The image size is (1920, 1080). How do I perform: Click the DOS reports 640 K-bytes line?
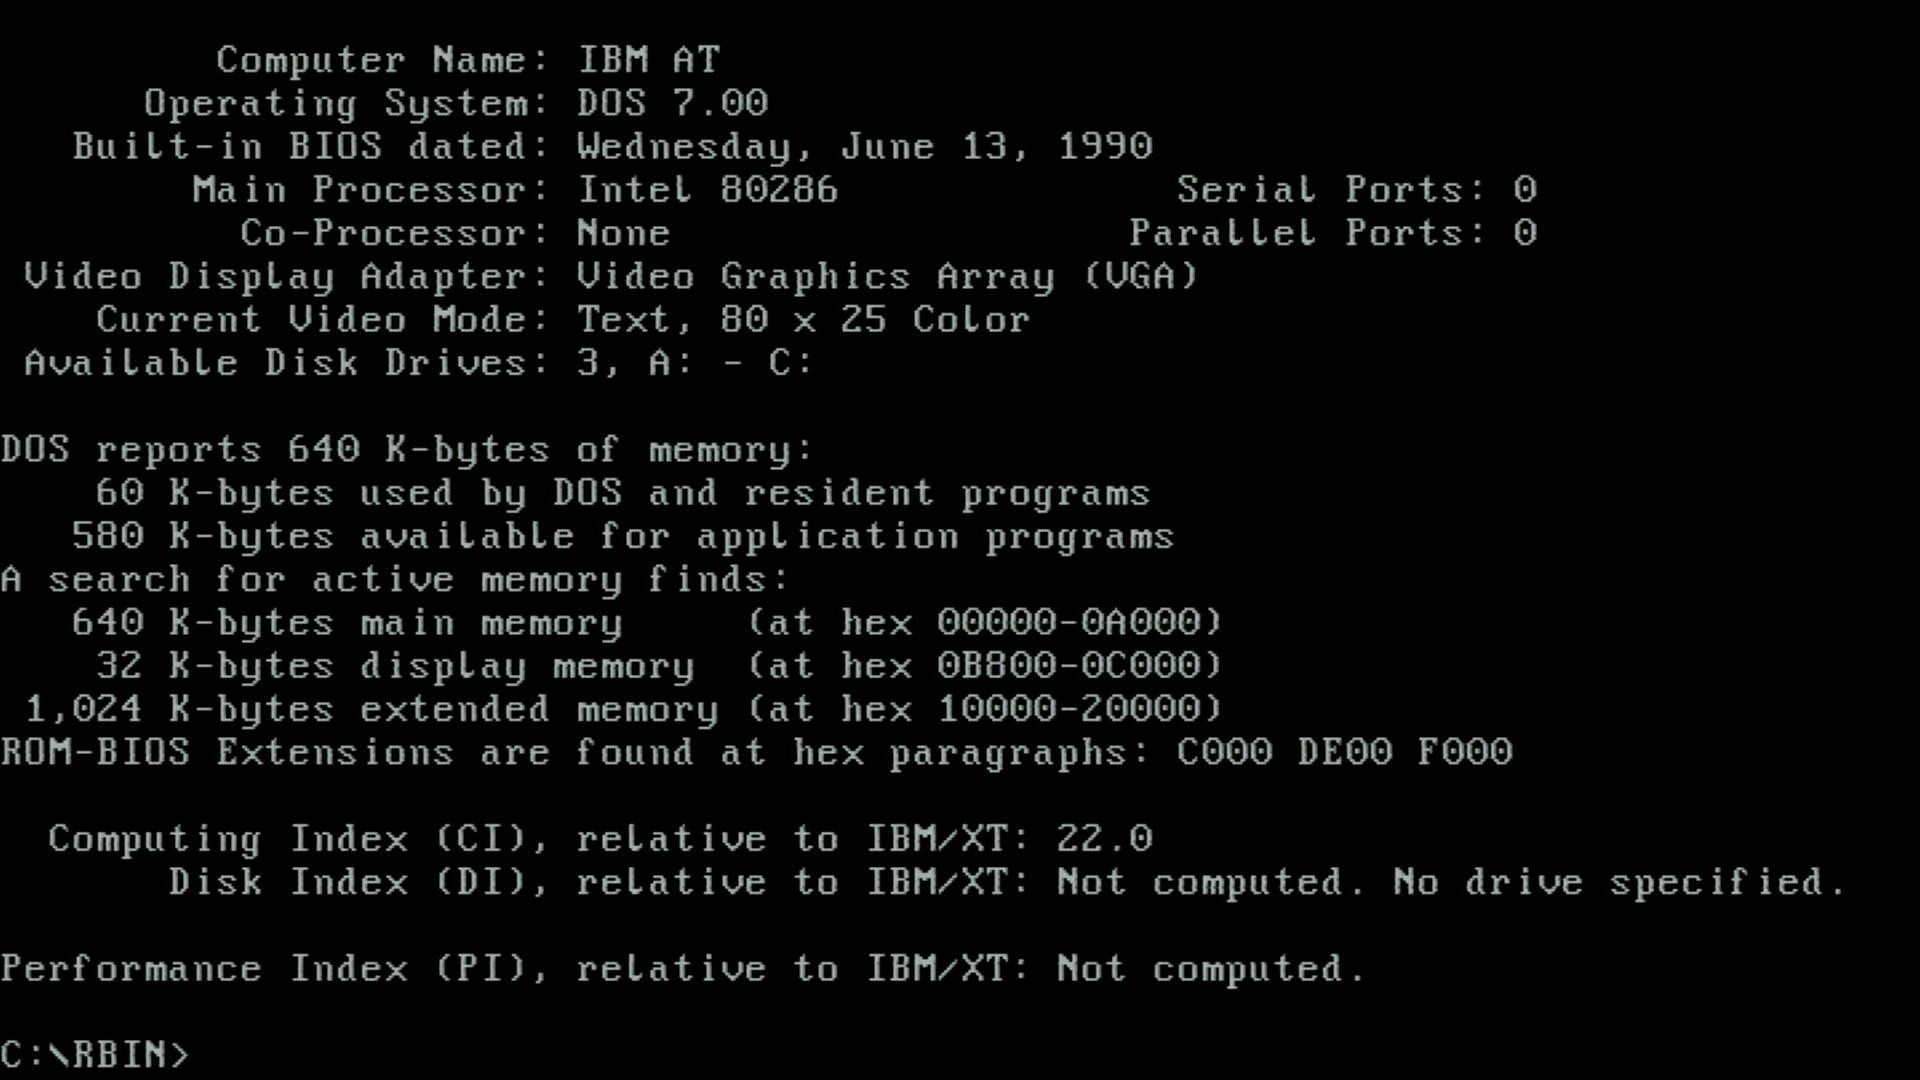click(408, 450)
